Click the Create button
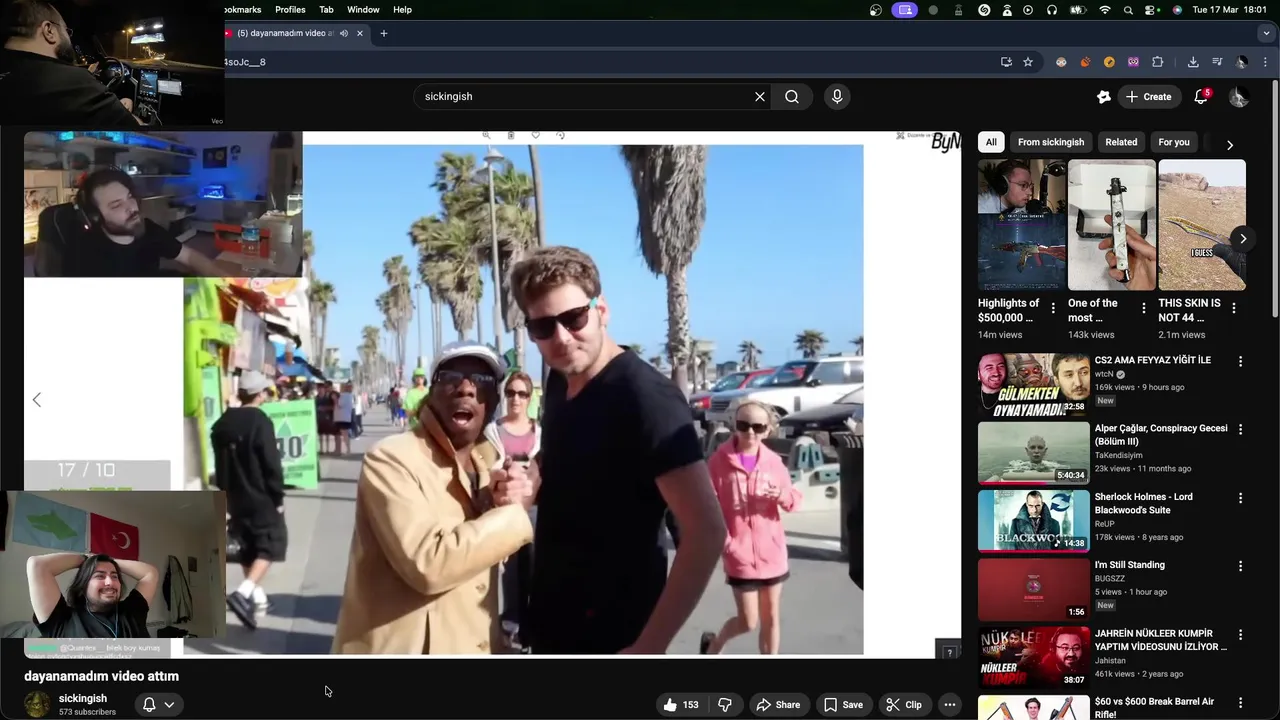Viewport: 1280px width, 720px height. click(1148, 97)
